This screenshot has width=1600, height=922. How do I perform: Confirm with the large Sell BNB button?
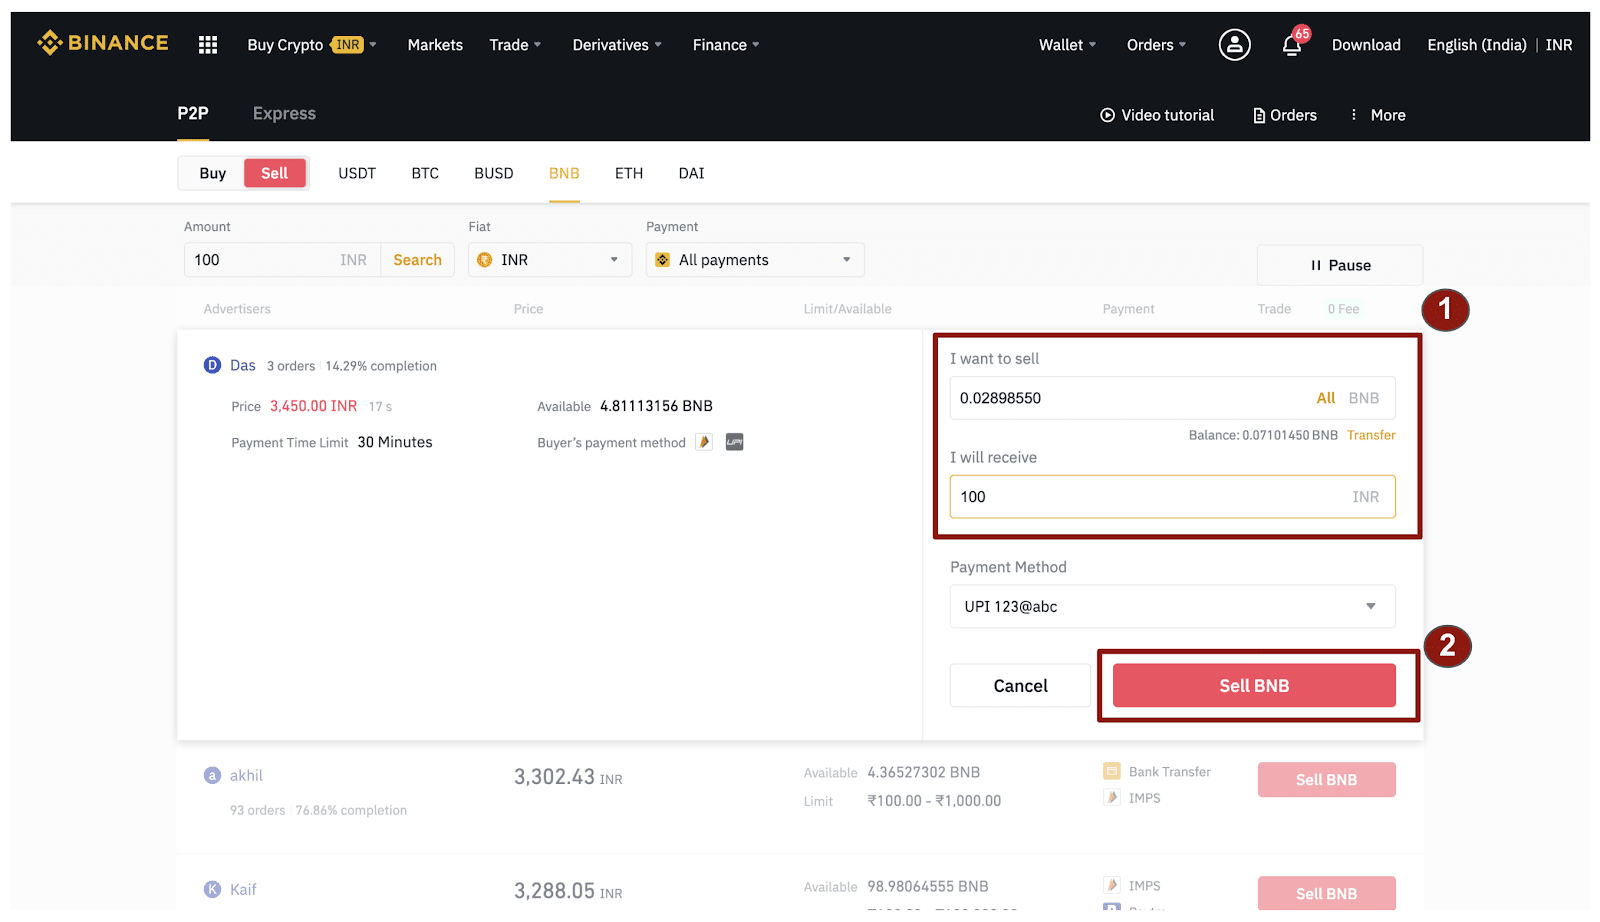(x=1254, y=686)
